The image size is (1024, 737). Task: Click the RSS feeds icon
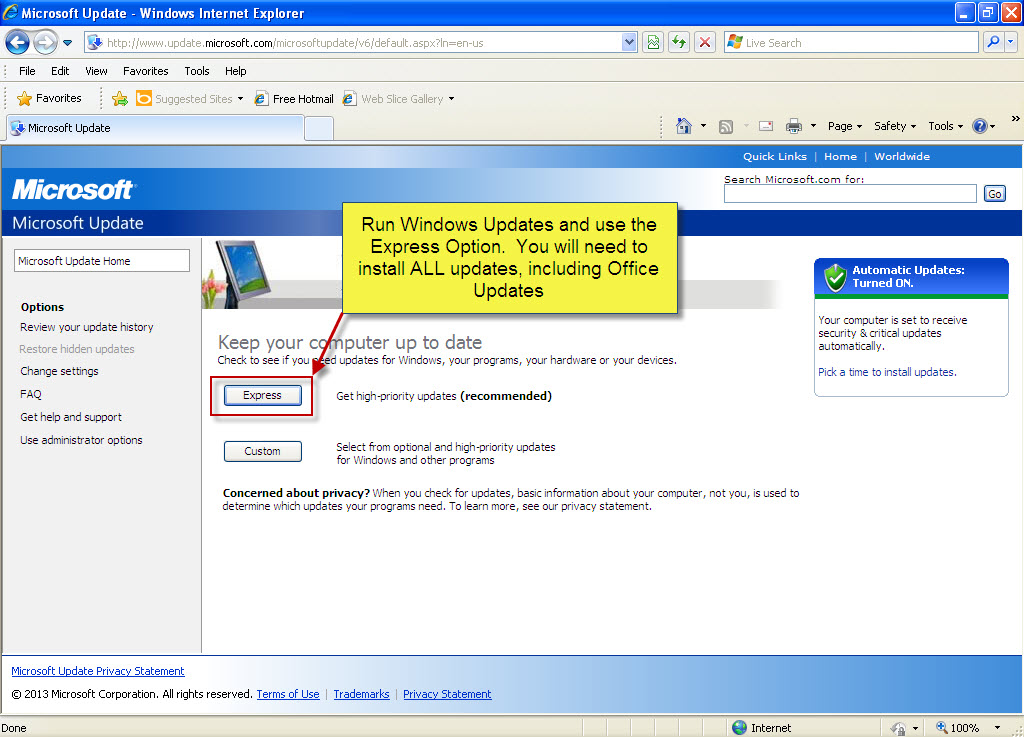[726, 127]
